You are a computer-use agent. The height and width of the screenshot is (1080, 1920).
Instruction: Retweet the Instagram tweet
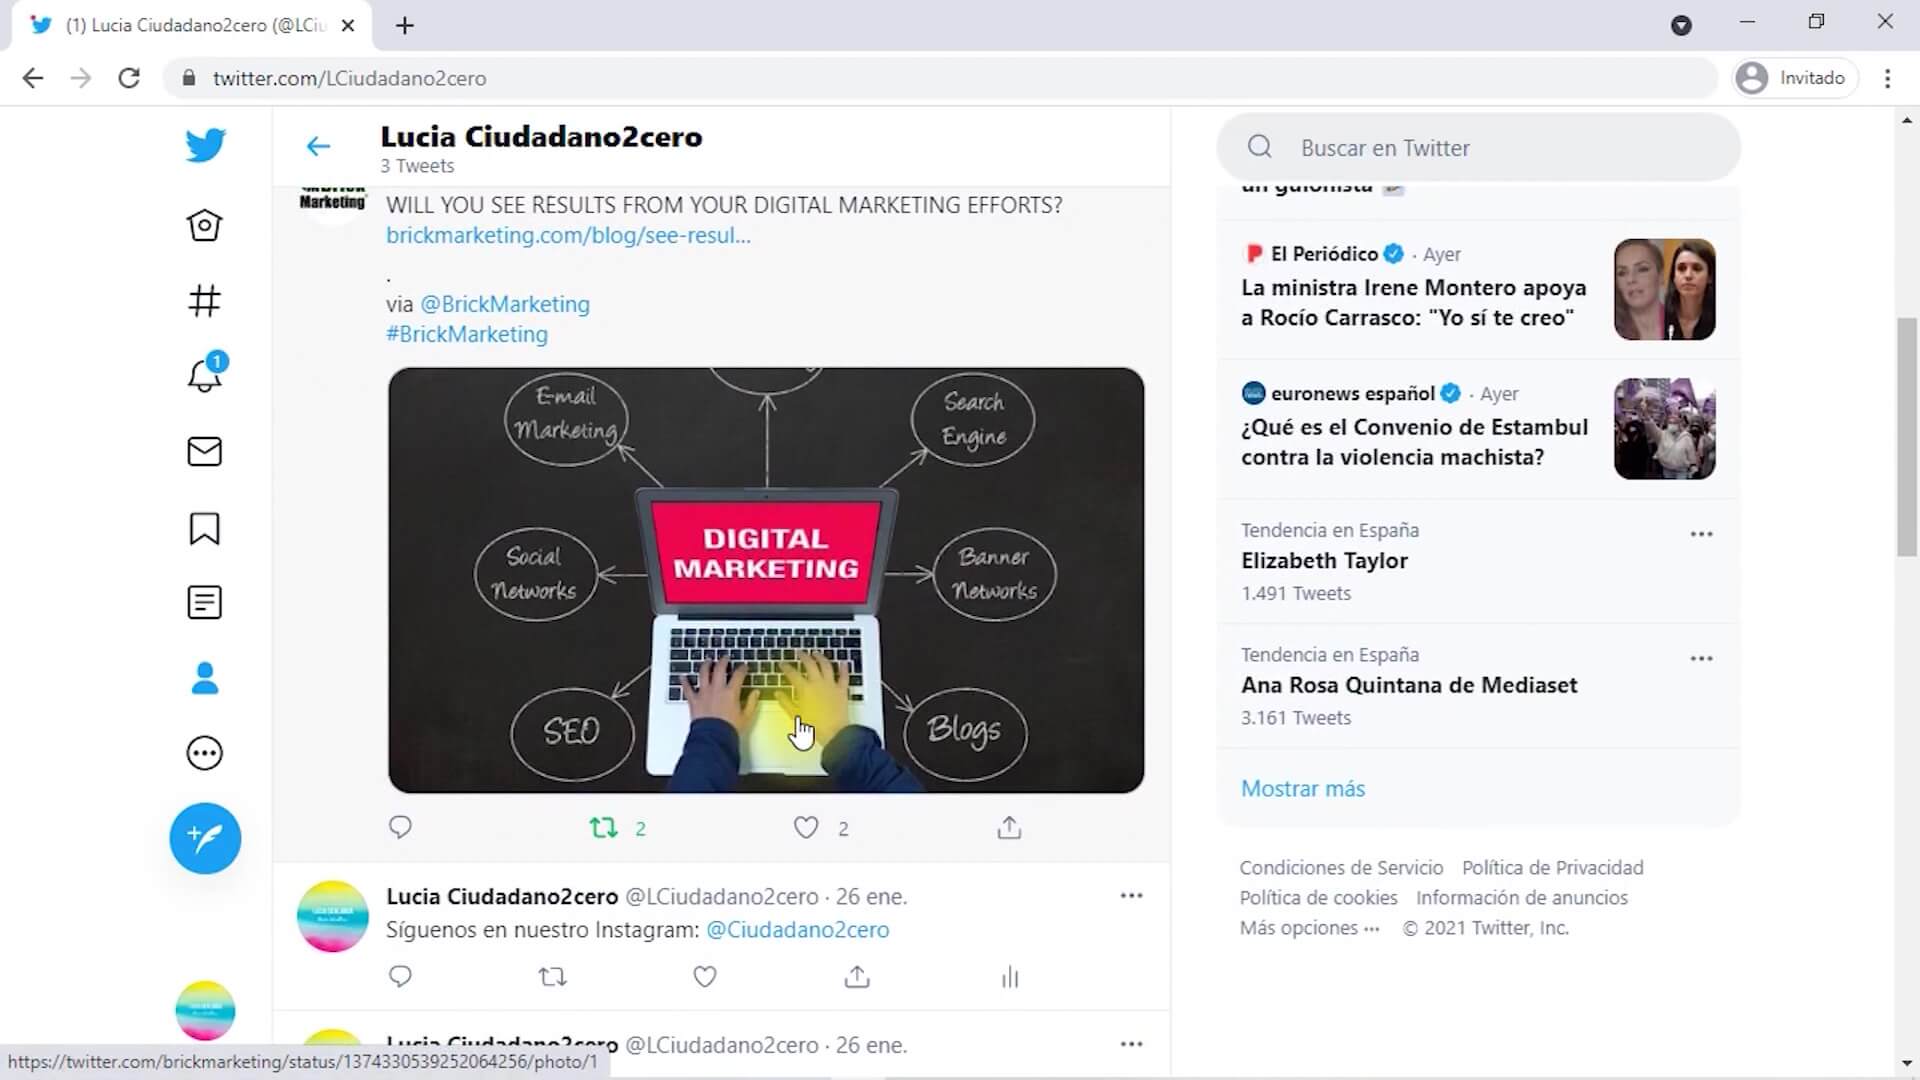coord(552,976)
